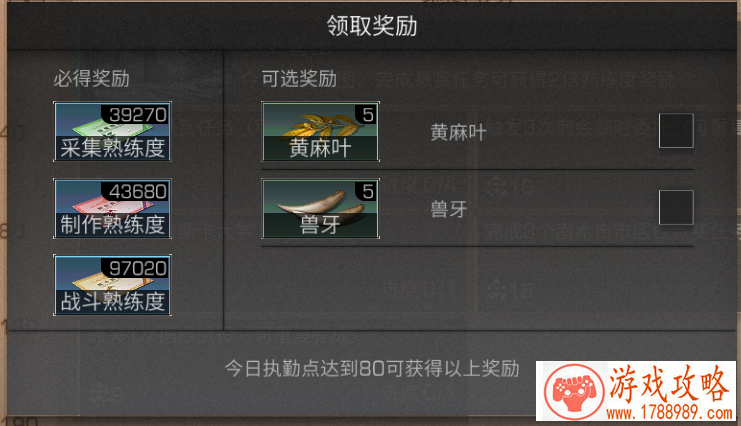
Task: Select the 制作熟练度 reward card icon
Action: click(x=112, y=209)
